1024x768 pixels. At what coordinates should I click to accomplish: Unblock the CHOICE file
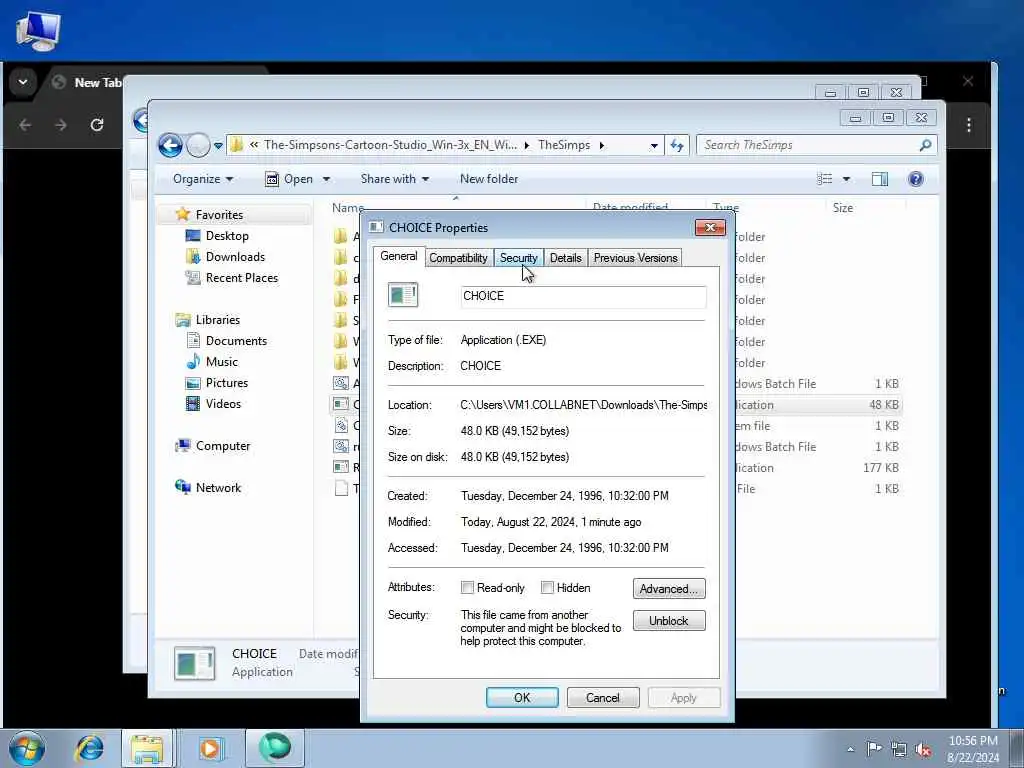click(669, 620)
